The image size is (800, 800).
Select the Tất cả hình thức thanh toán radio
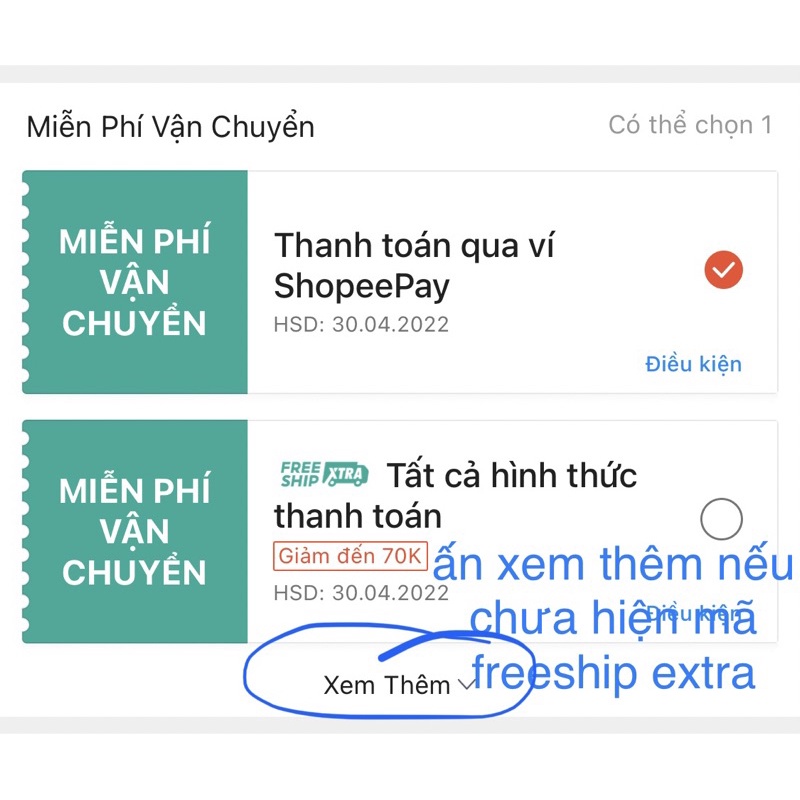tap(721, 519)
